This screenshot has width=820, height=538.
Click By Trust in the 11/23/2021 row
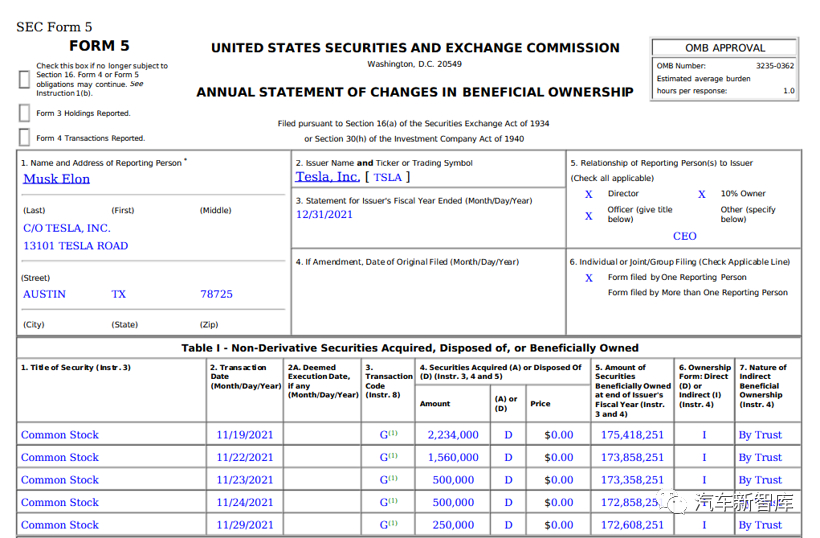coord(760,480)
